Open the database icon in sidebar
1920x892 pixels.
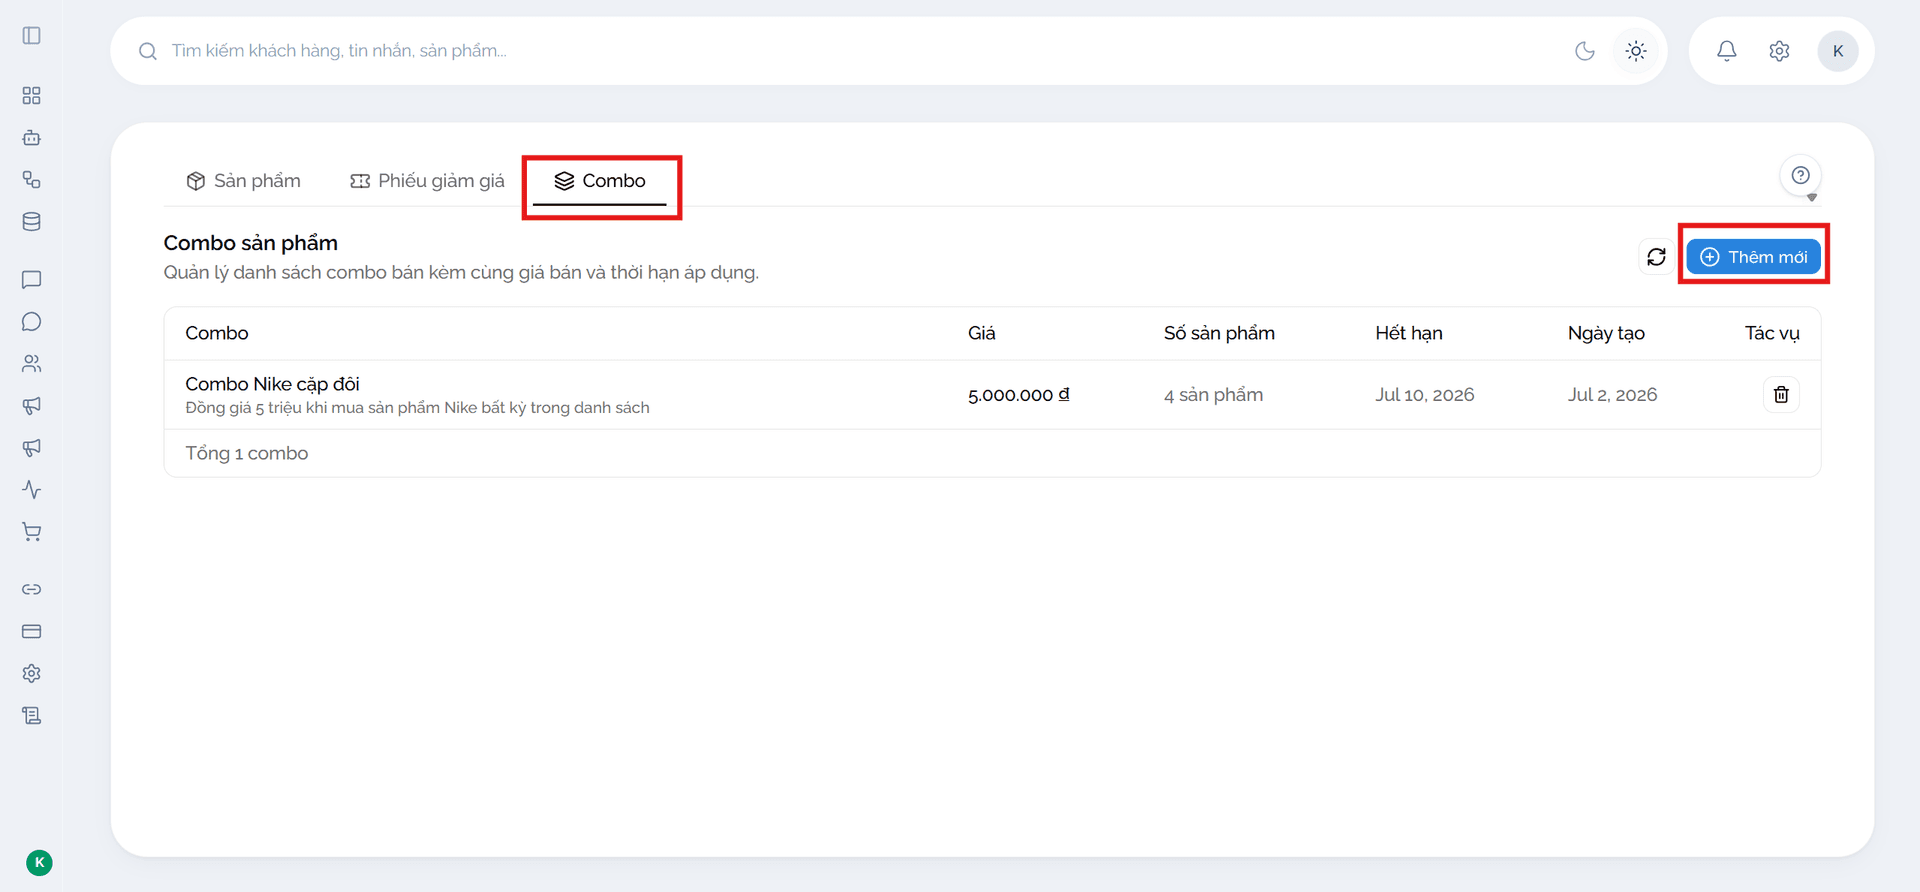(32, 222)
